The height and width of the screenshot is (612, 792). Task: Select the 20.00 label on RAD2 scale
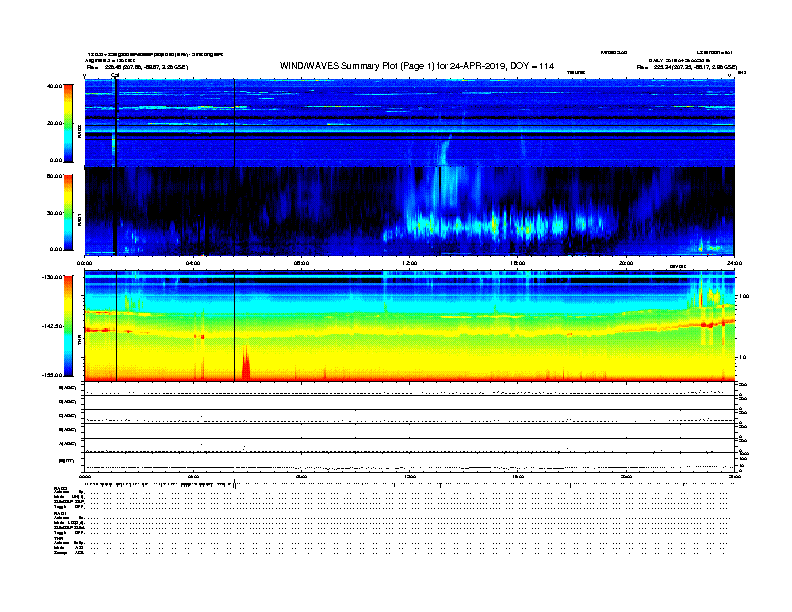pyautogui.click(x=54, y=123)
